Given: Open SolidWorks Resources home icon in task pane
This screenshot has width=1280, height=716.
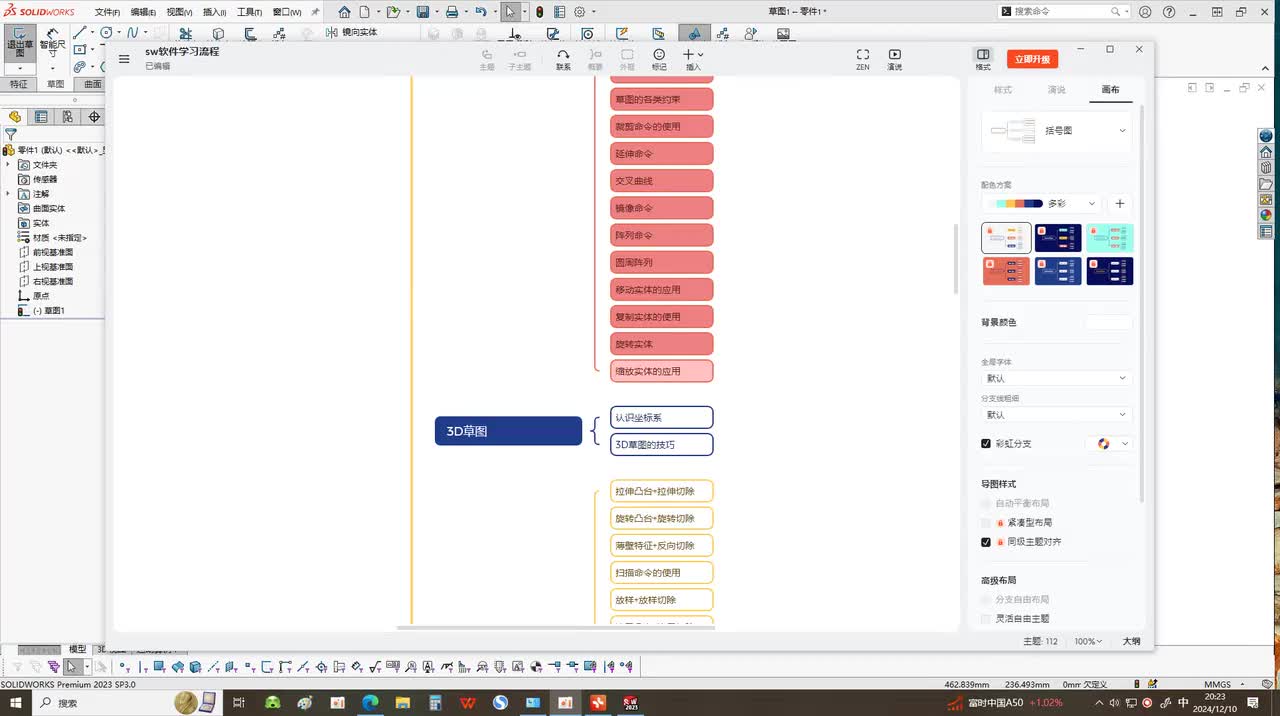Looking at the screenshot, I should pos(1266,152).
